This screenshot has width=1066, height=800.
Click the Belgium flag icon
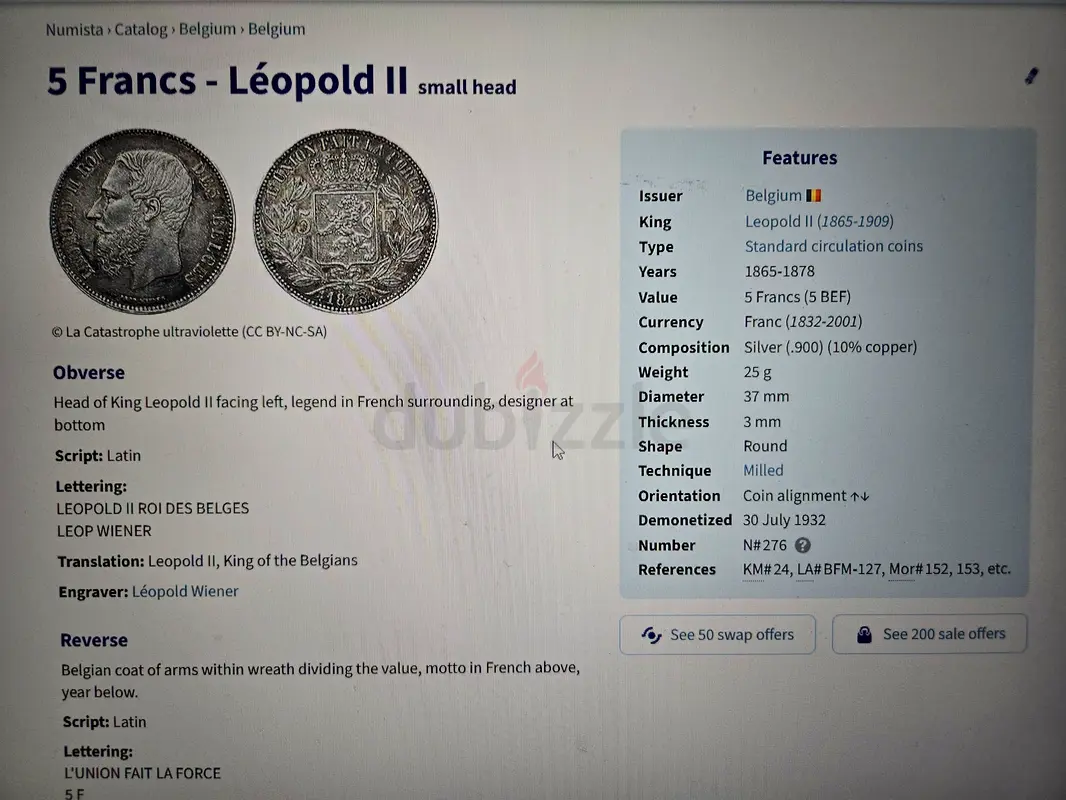[x=814, y=196]
